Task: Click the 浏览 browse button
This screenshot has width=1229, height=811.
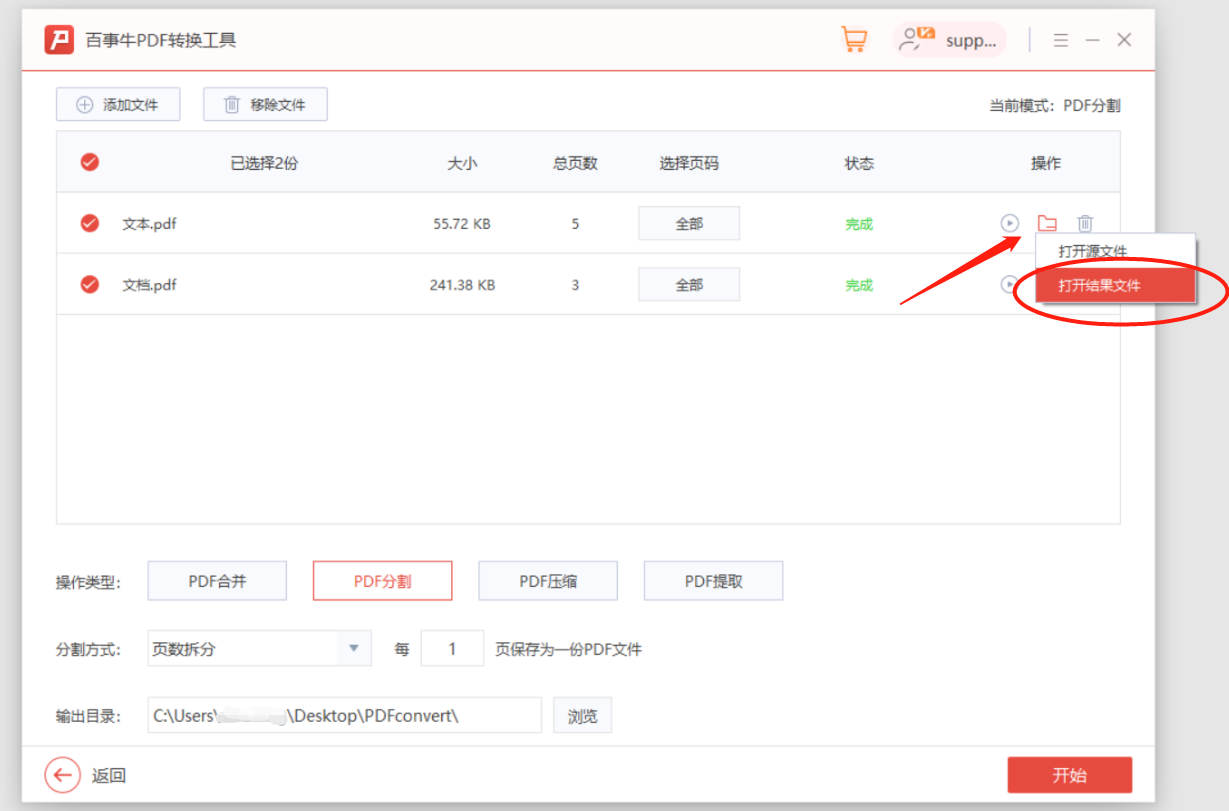Action: click(x=583, y=716)
